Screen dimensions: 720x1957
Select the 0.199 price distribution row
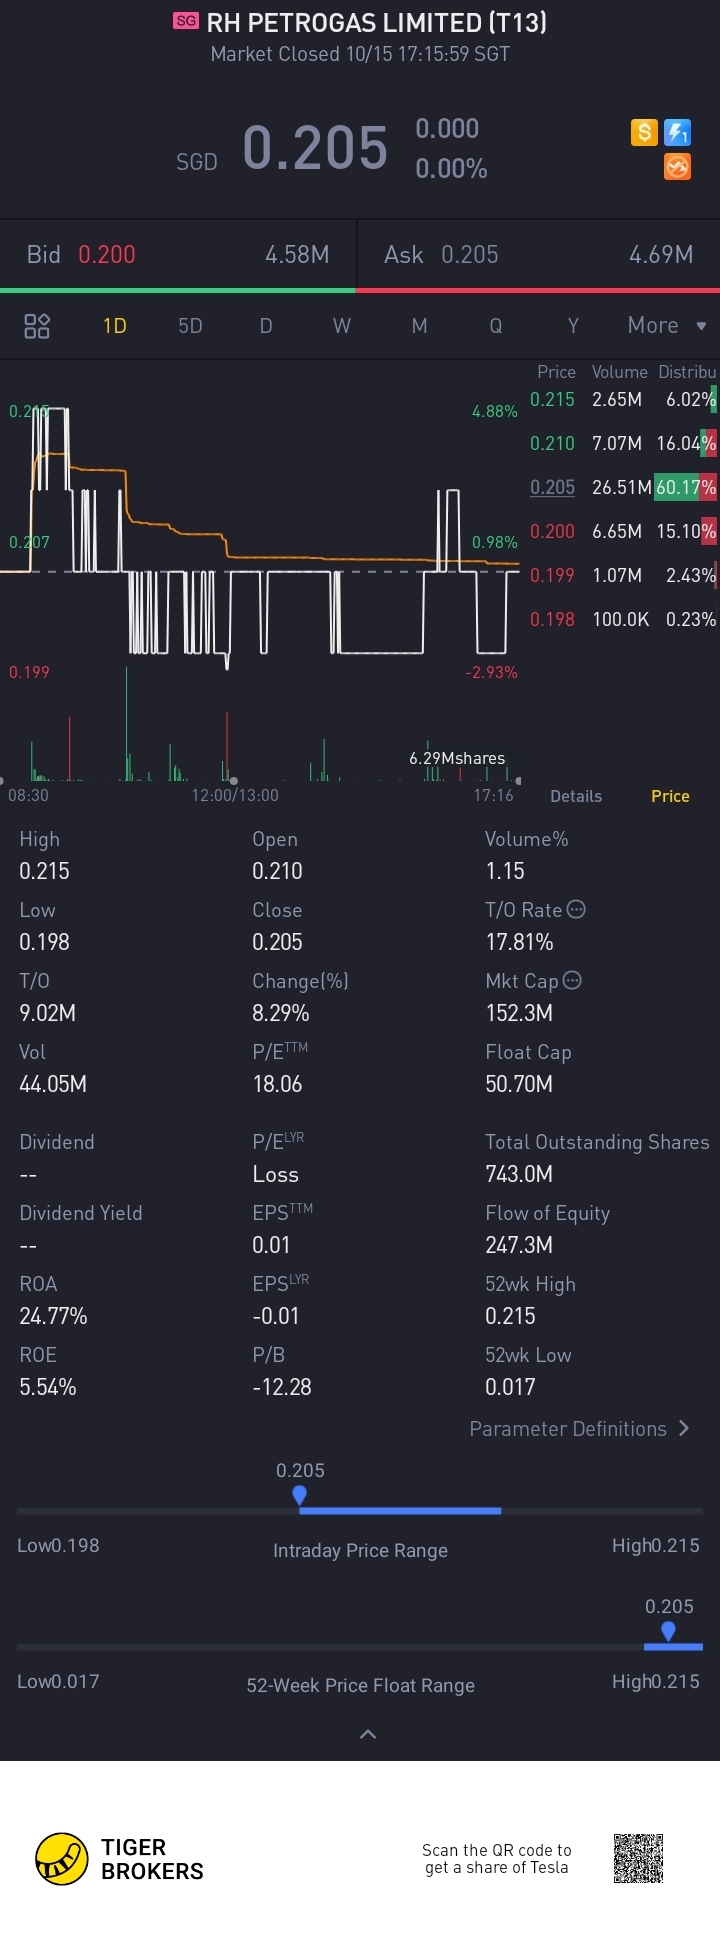click(x=623, y=575)
